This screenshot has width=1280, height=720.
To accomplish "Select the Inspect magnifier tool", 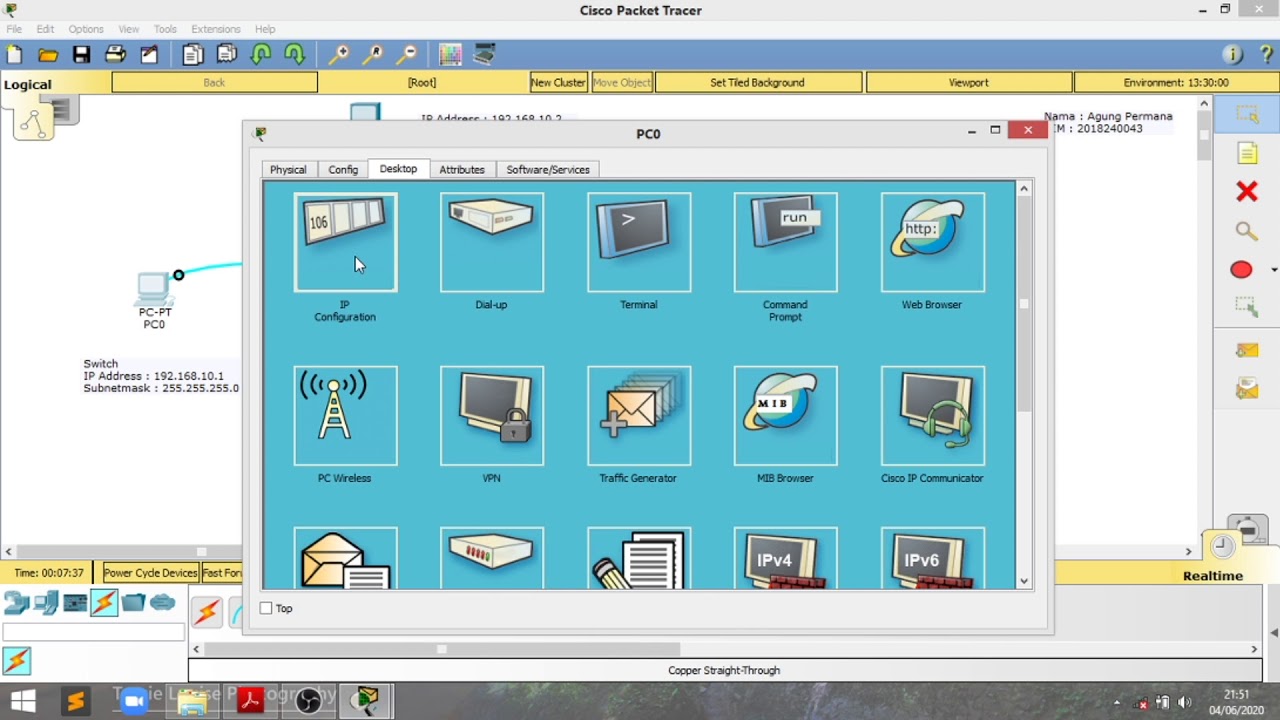I will (1246, 231).
